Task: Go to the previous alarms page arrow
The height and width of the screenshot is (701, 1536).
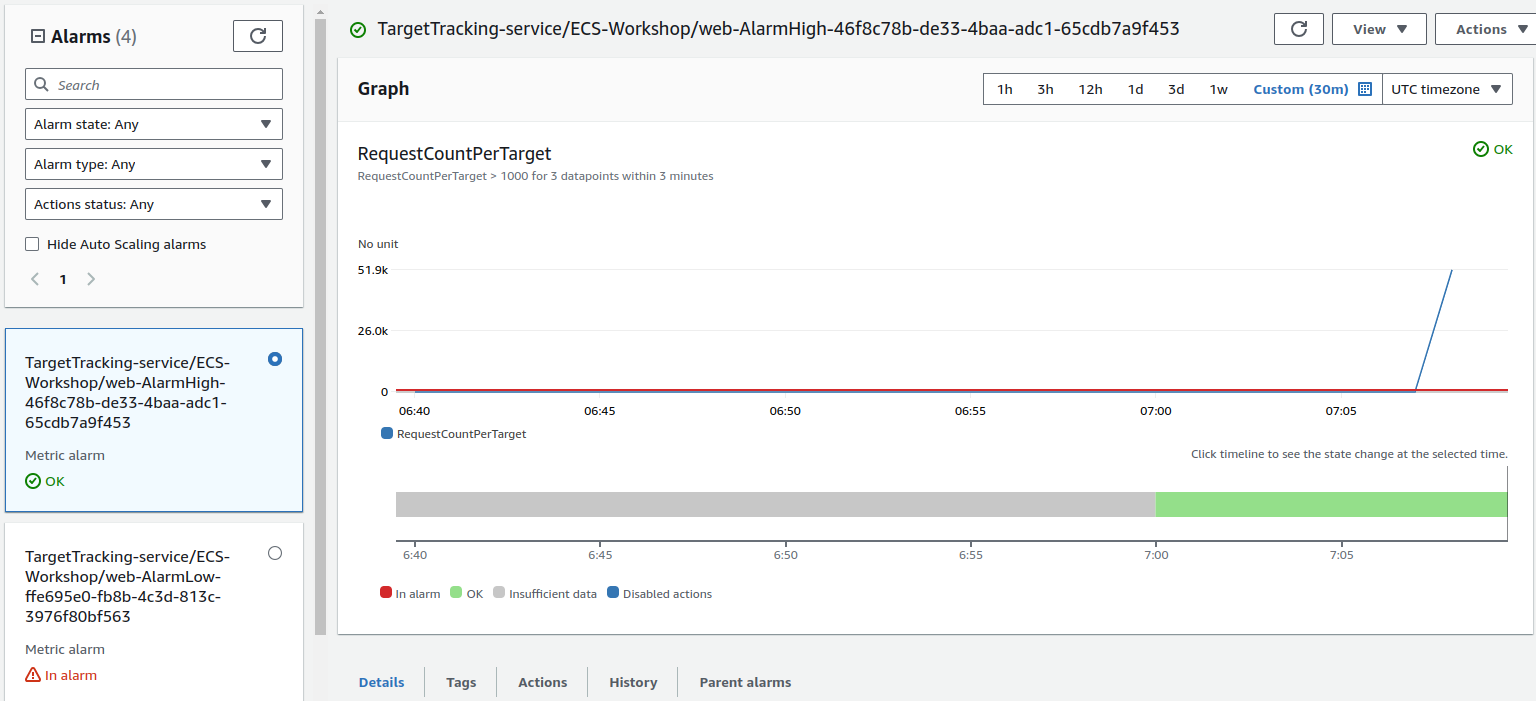Action: (35, 279)
